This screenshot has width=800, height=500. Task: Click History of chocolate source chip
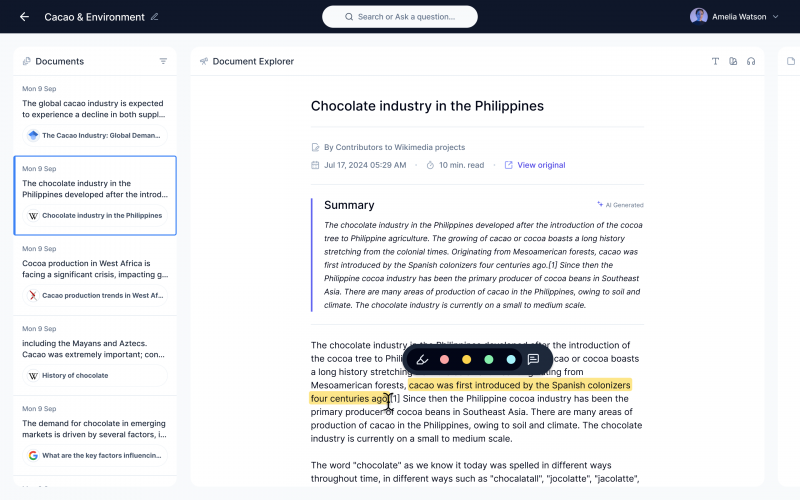click(x=95, y=376)
